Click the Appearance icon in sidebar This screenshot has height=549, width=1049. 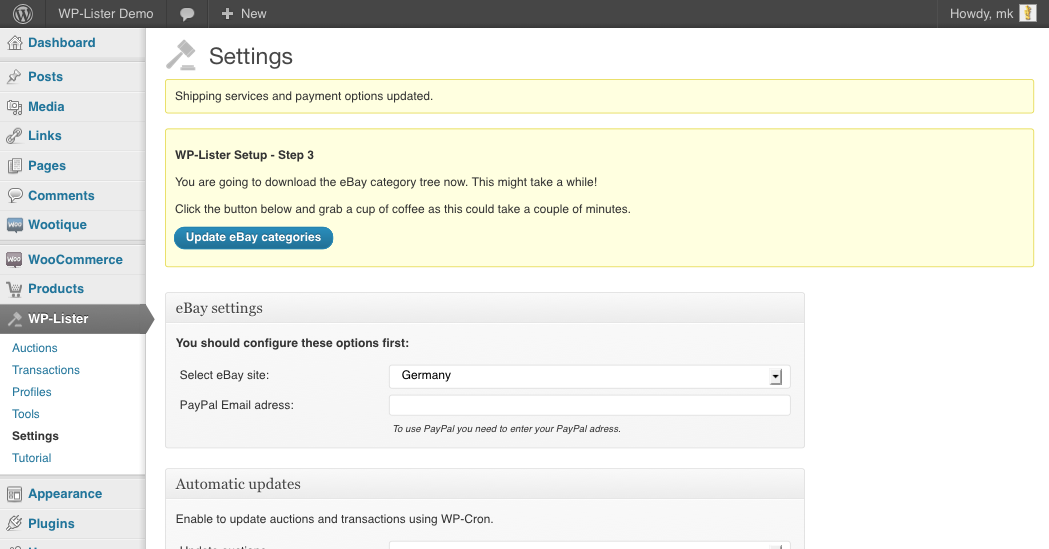point(15,494)
